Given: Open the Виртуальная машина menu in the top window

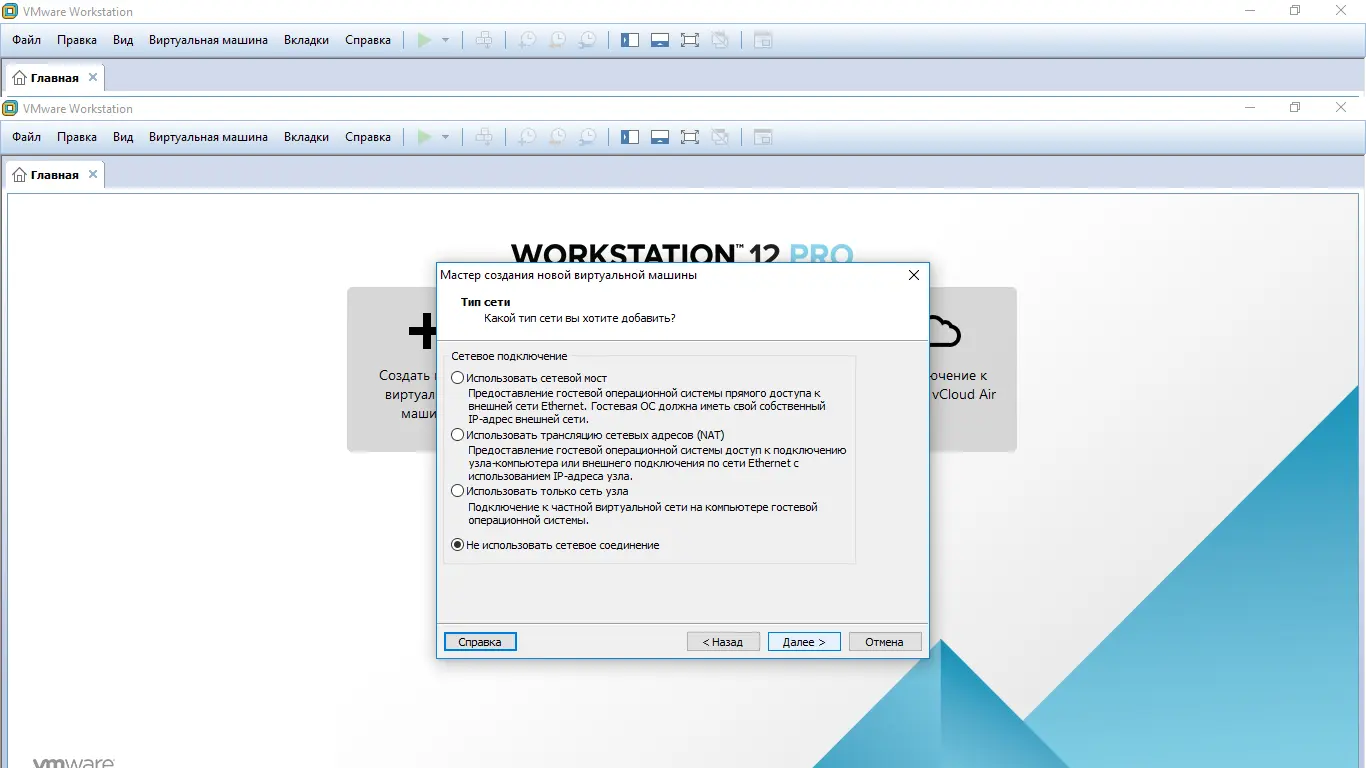Looking at the screenshot, I should [x=208, y=40].
